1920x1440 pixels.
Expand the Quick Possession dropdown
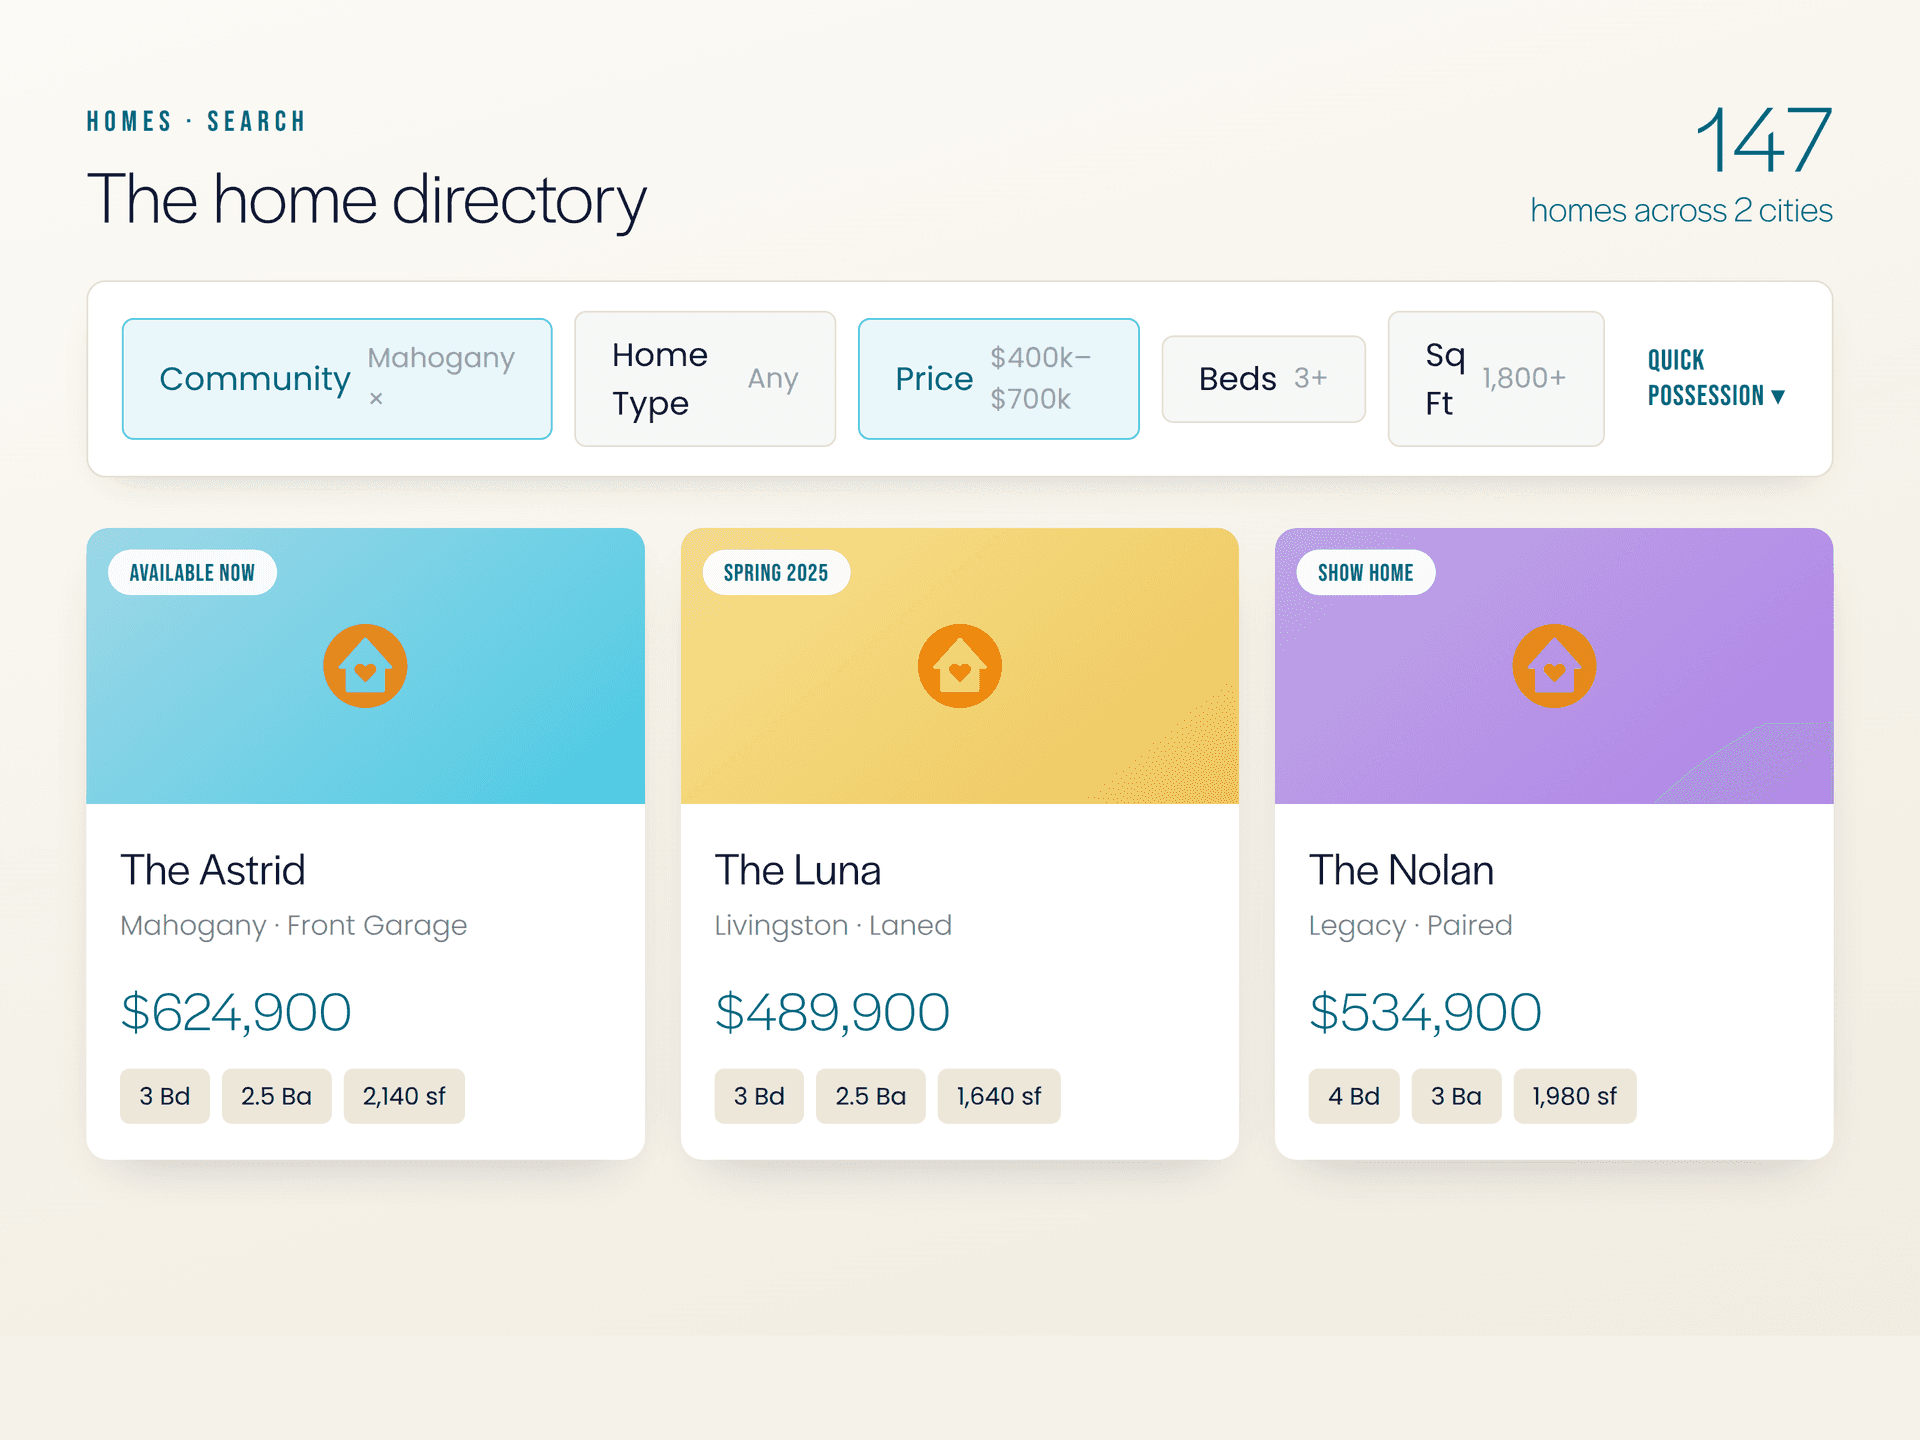[1716, 378]
